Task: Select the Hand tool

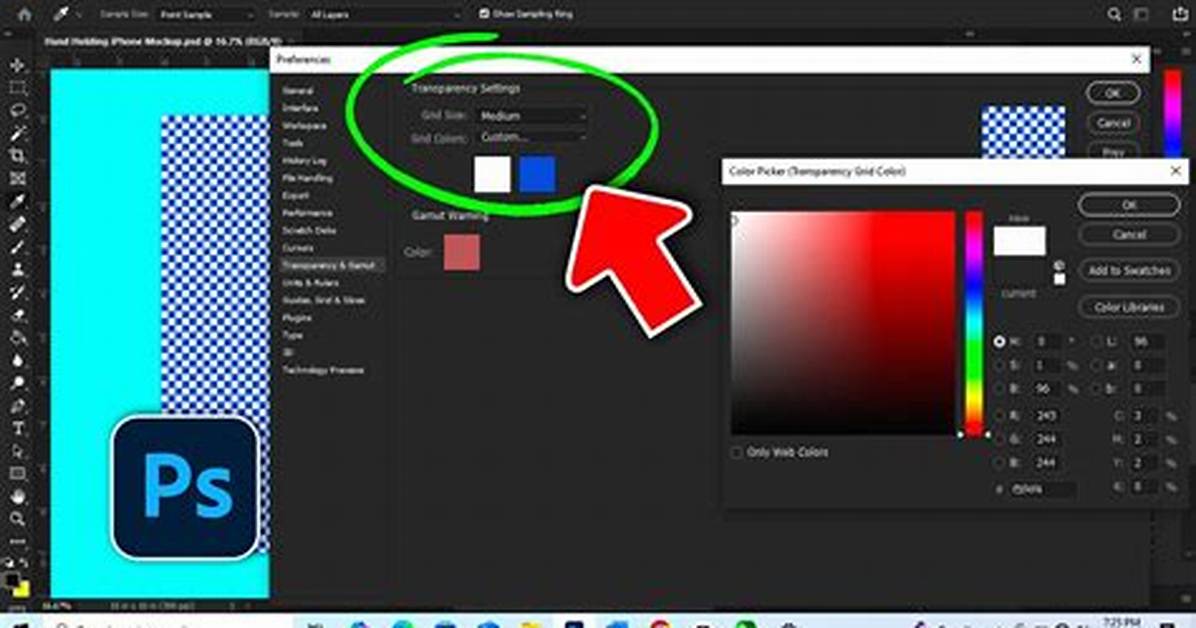Action: coord(18,497)
